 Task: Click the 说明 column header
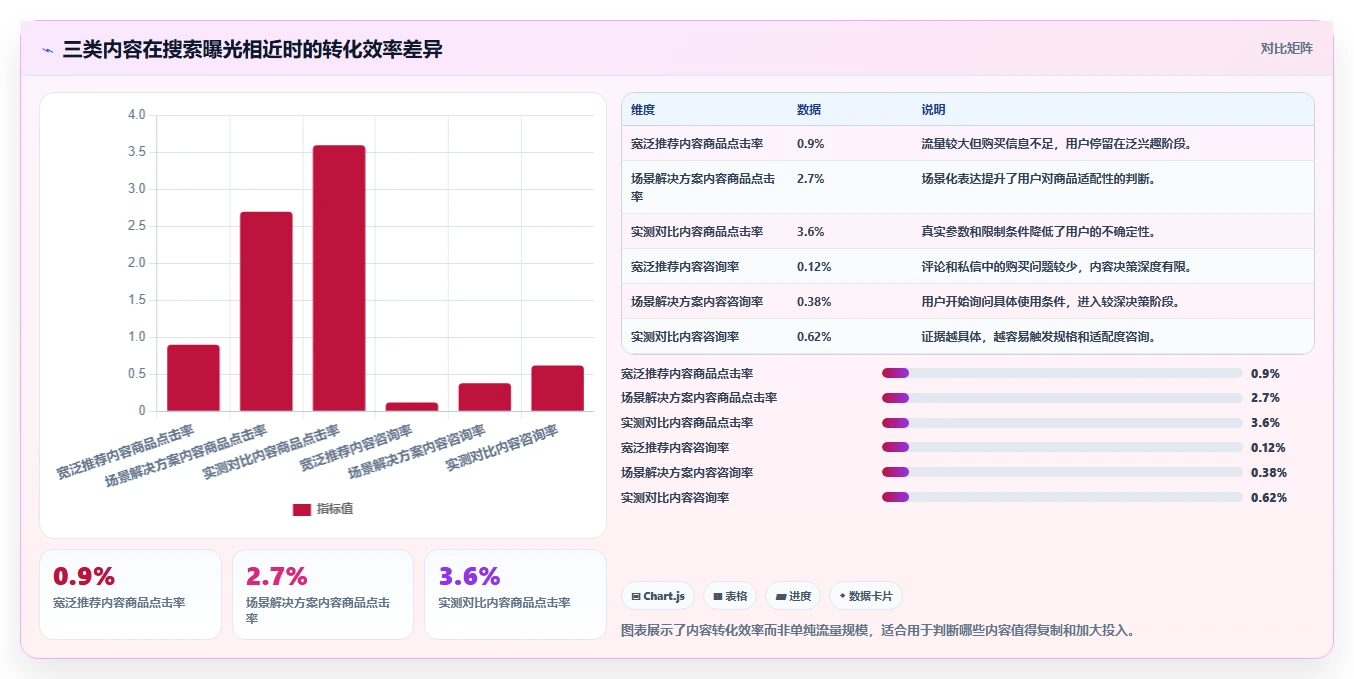pyautogui.click(x=933, y=110)
